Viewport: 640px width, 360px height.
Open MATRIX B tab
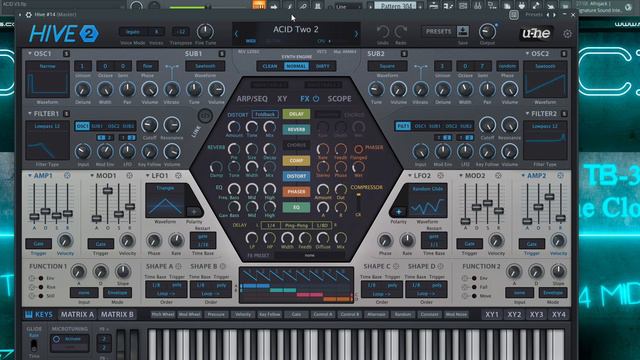tap(117, 314)
